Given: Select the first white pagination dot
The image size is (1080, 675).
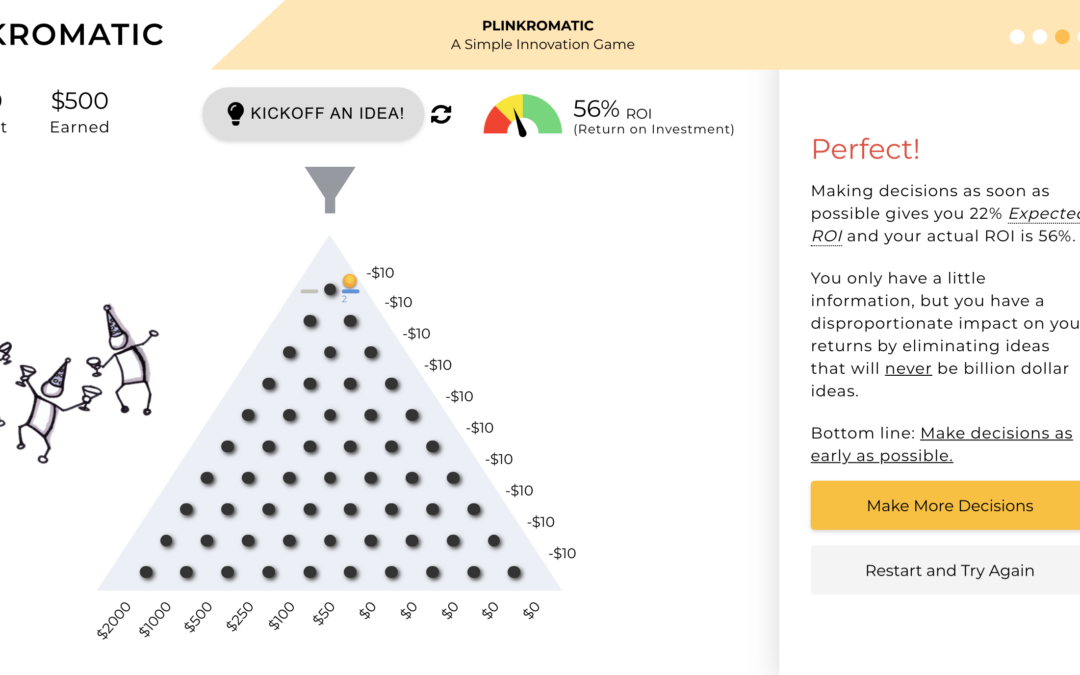Looking at the screenshot, I should tap(1017, 37).
